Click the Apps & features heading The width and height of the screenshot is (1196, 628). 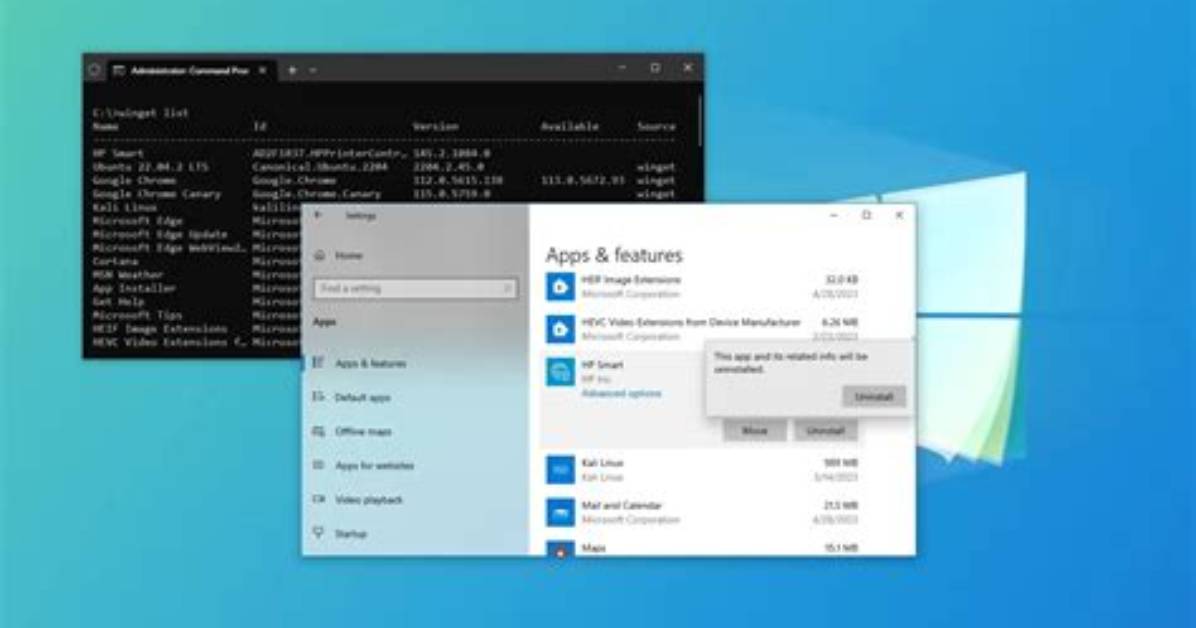[x=614, y=255]
